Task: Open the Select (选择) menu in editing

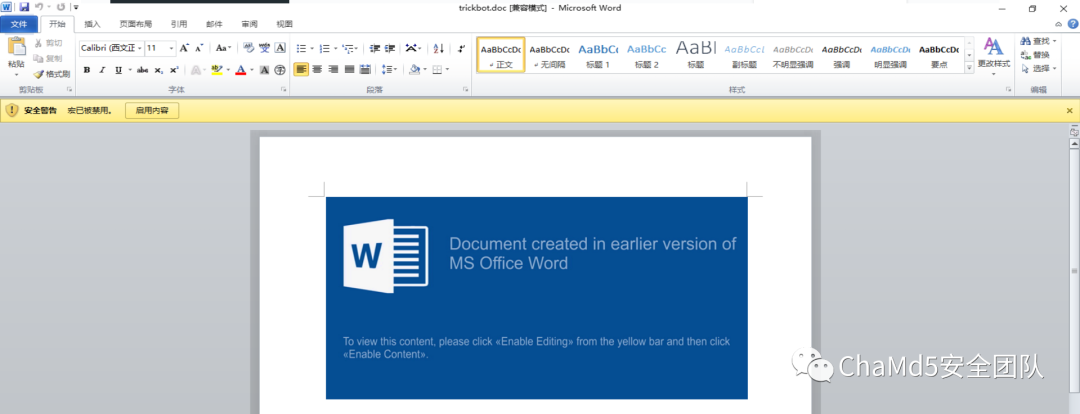Action: coord(1038,69)
